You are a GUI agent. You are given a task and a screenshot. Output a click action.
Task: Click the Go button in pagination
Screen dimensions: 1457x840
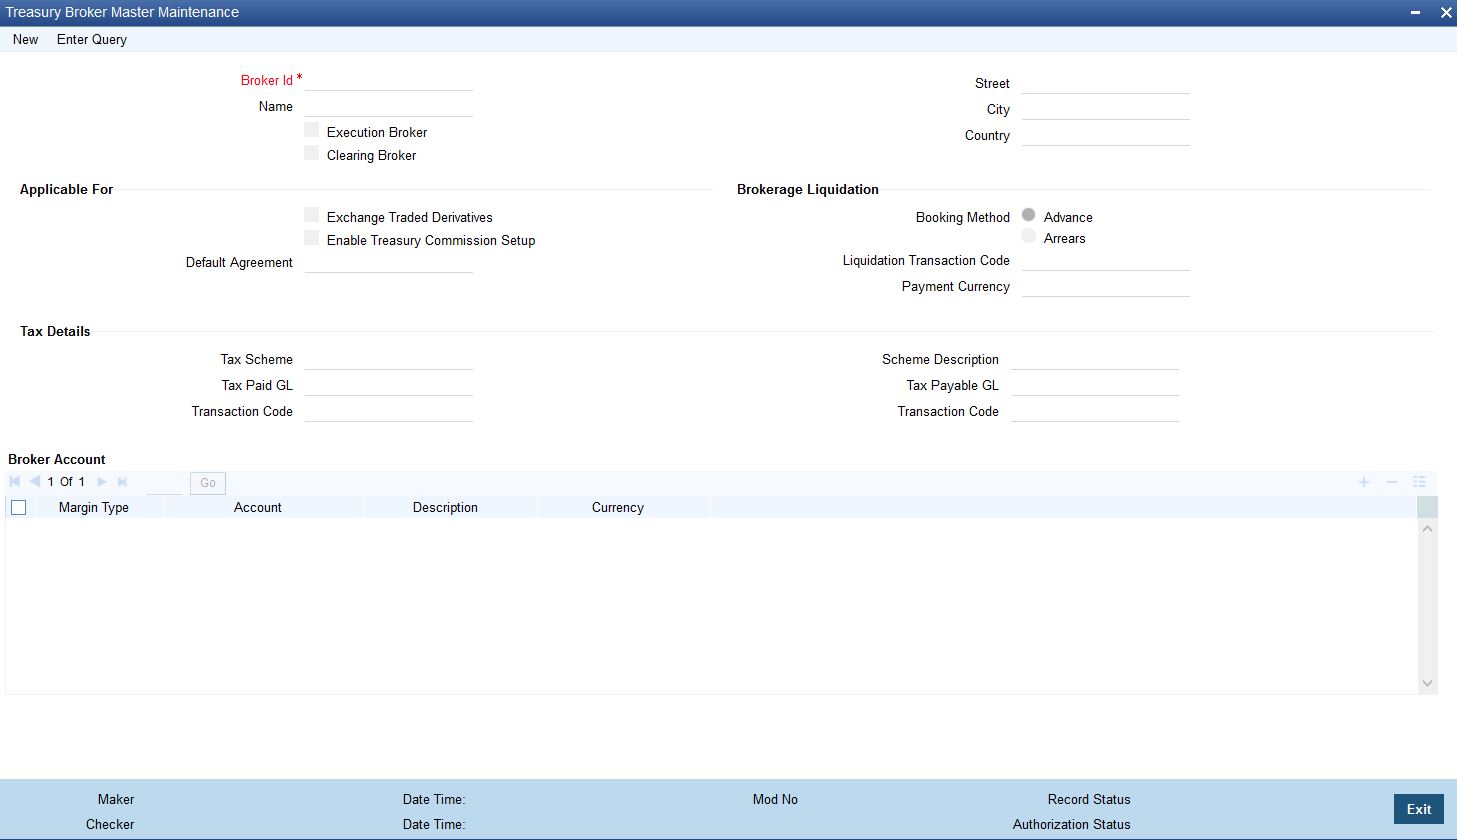pyautogui.click(x=208, y=483)
